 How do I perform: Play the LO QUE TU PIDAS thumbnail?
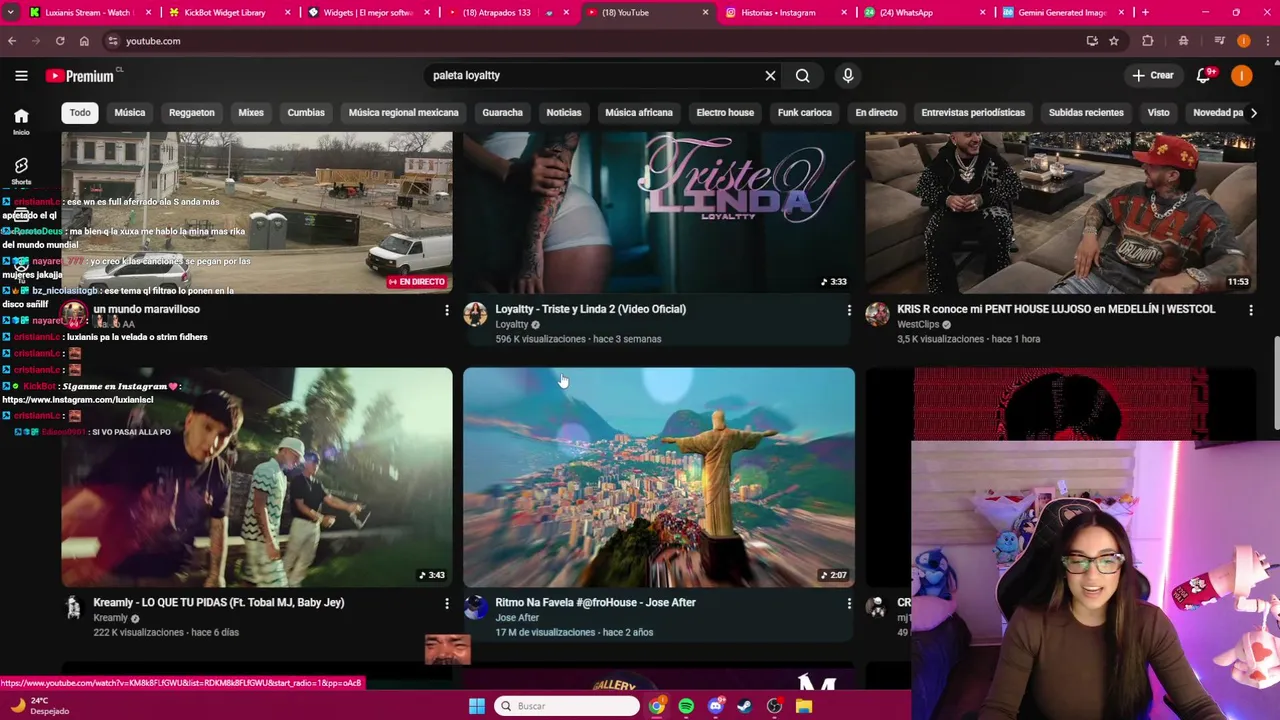257,477
